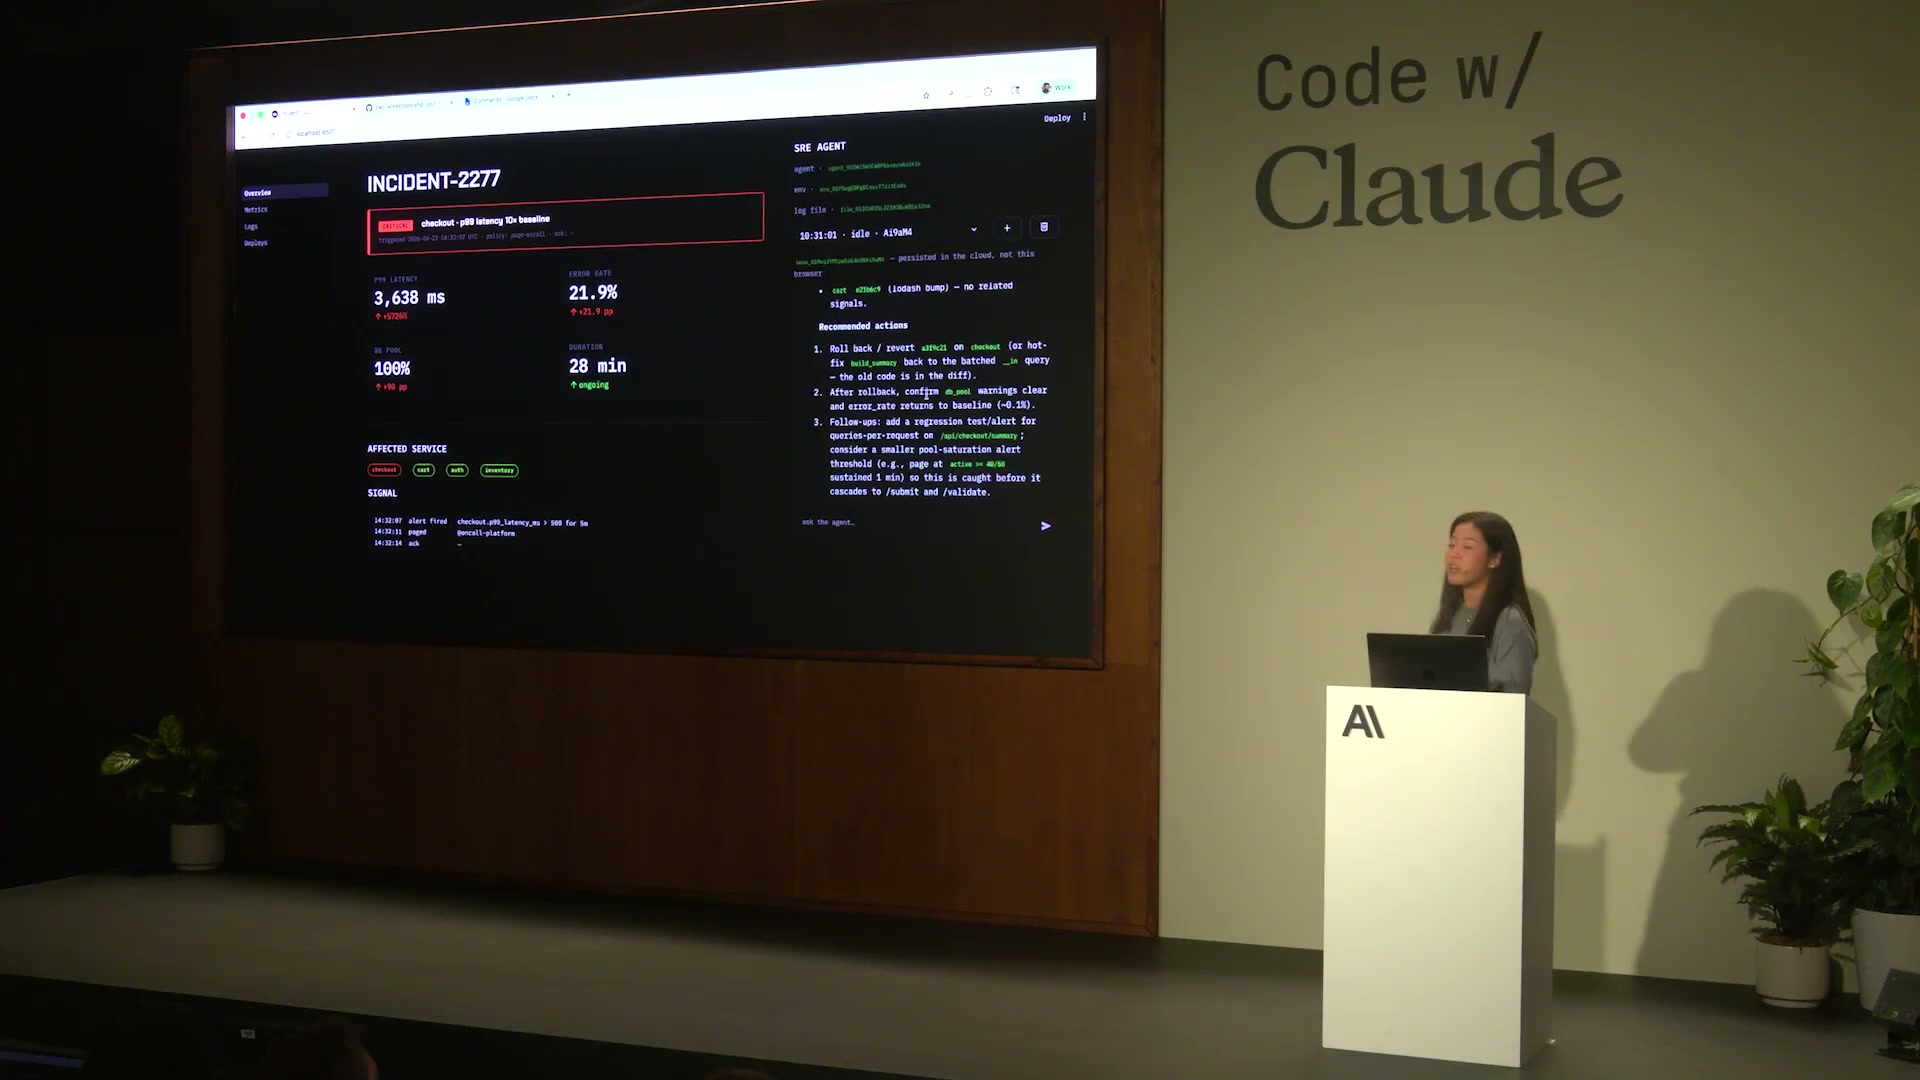The width and height of the screenshot is (1920, 1080).
Task: Open the Overview sidebar tab
Action: coord(285,192)
